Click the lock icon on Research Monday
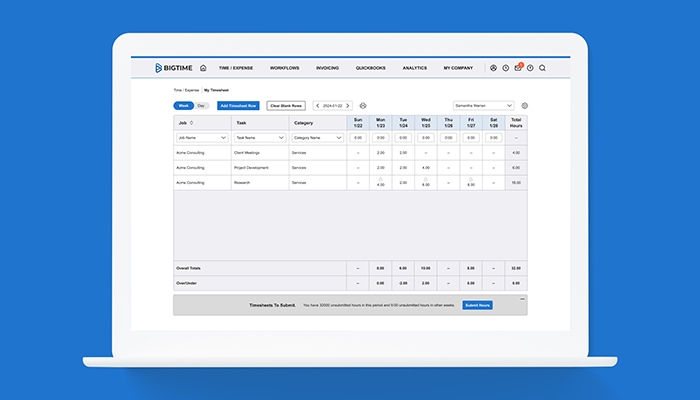This screenshot has height=400, width=700. (380, 179)
